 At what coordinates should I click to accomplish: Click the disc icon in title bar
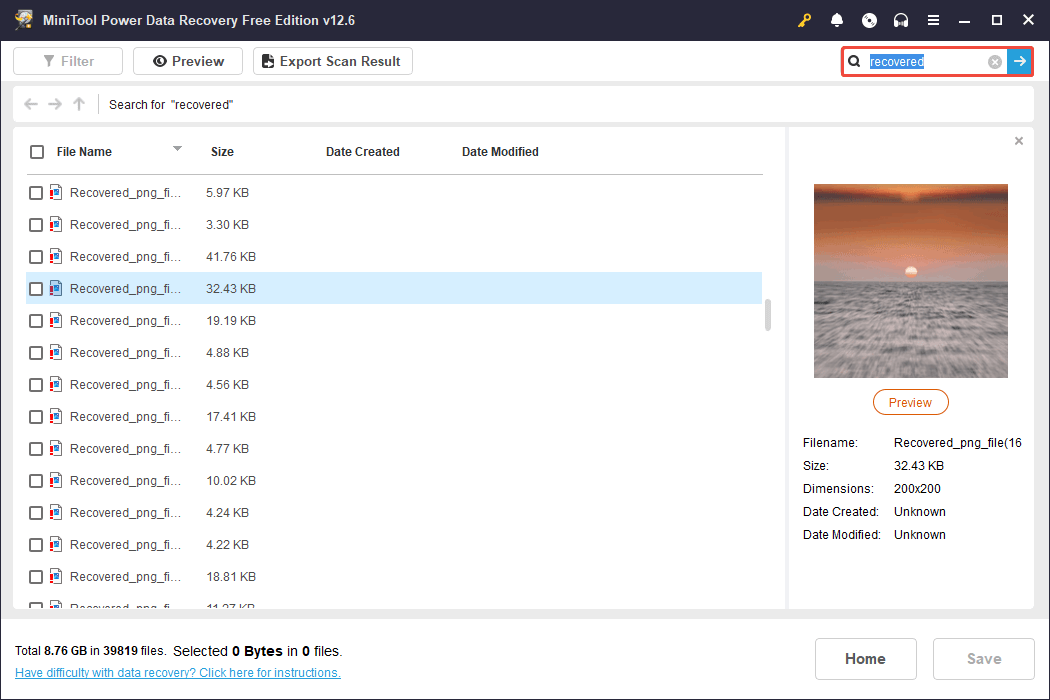(x=869, y=20)
